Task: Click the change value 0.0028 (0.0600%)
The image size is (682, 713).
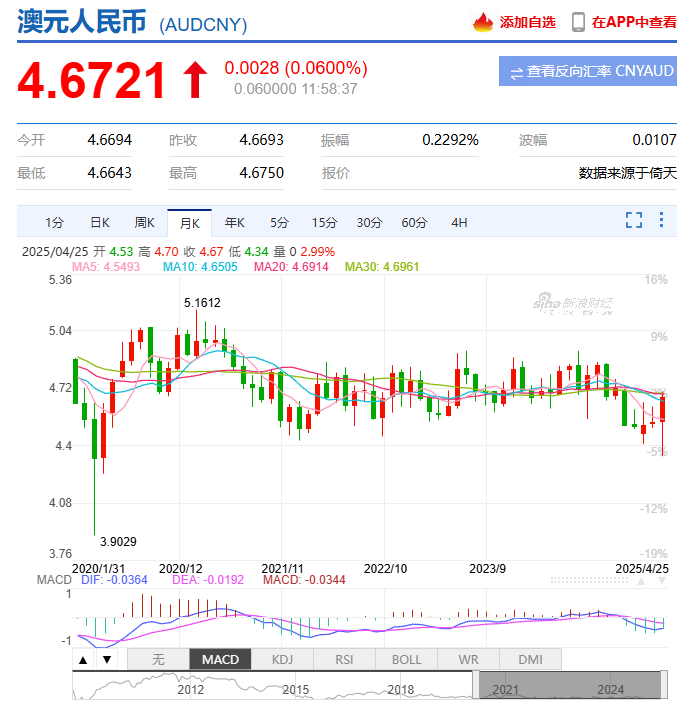Action: coord(296,68)
